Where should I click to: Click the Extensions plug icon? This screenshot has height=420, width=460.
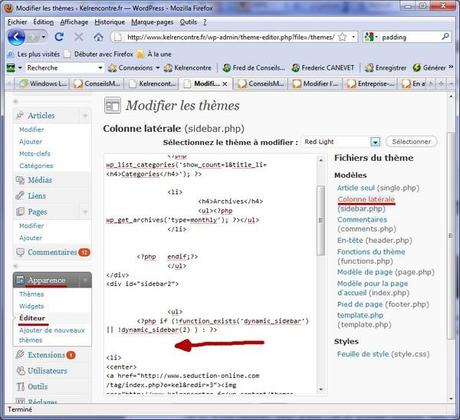click(x=20, y=354)
